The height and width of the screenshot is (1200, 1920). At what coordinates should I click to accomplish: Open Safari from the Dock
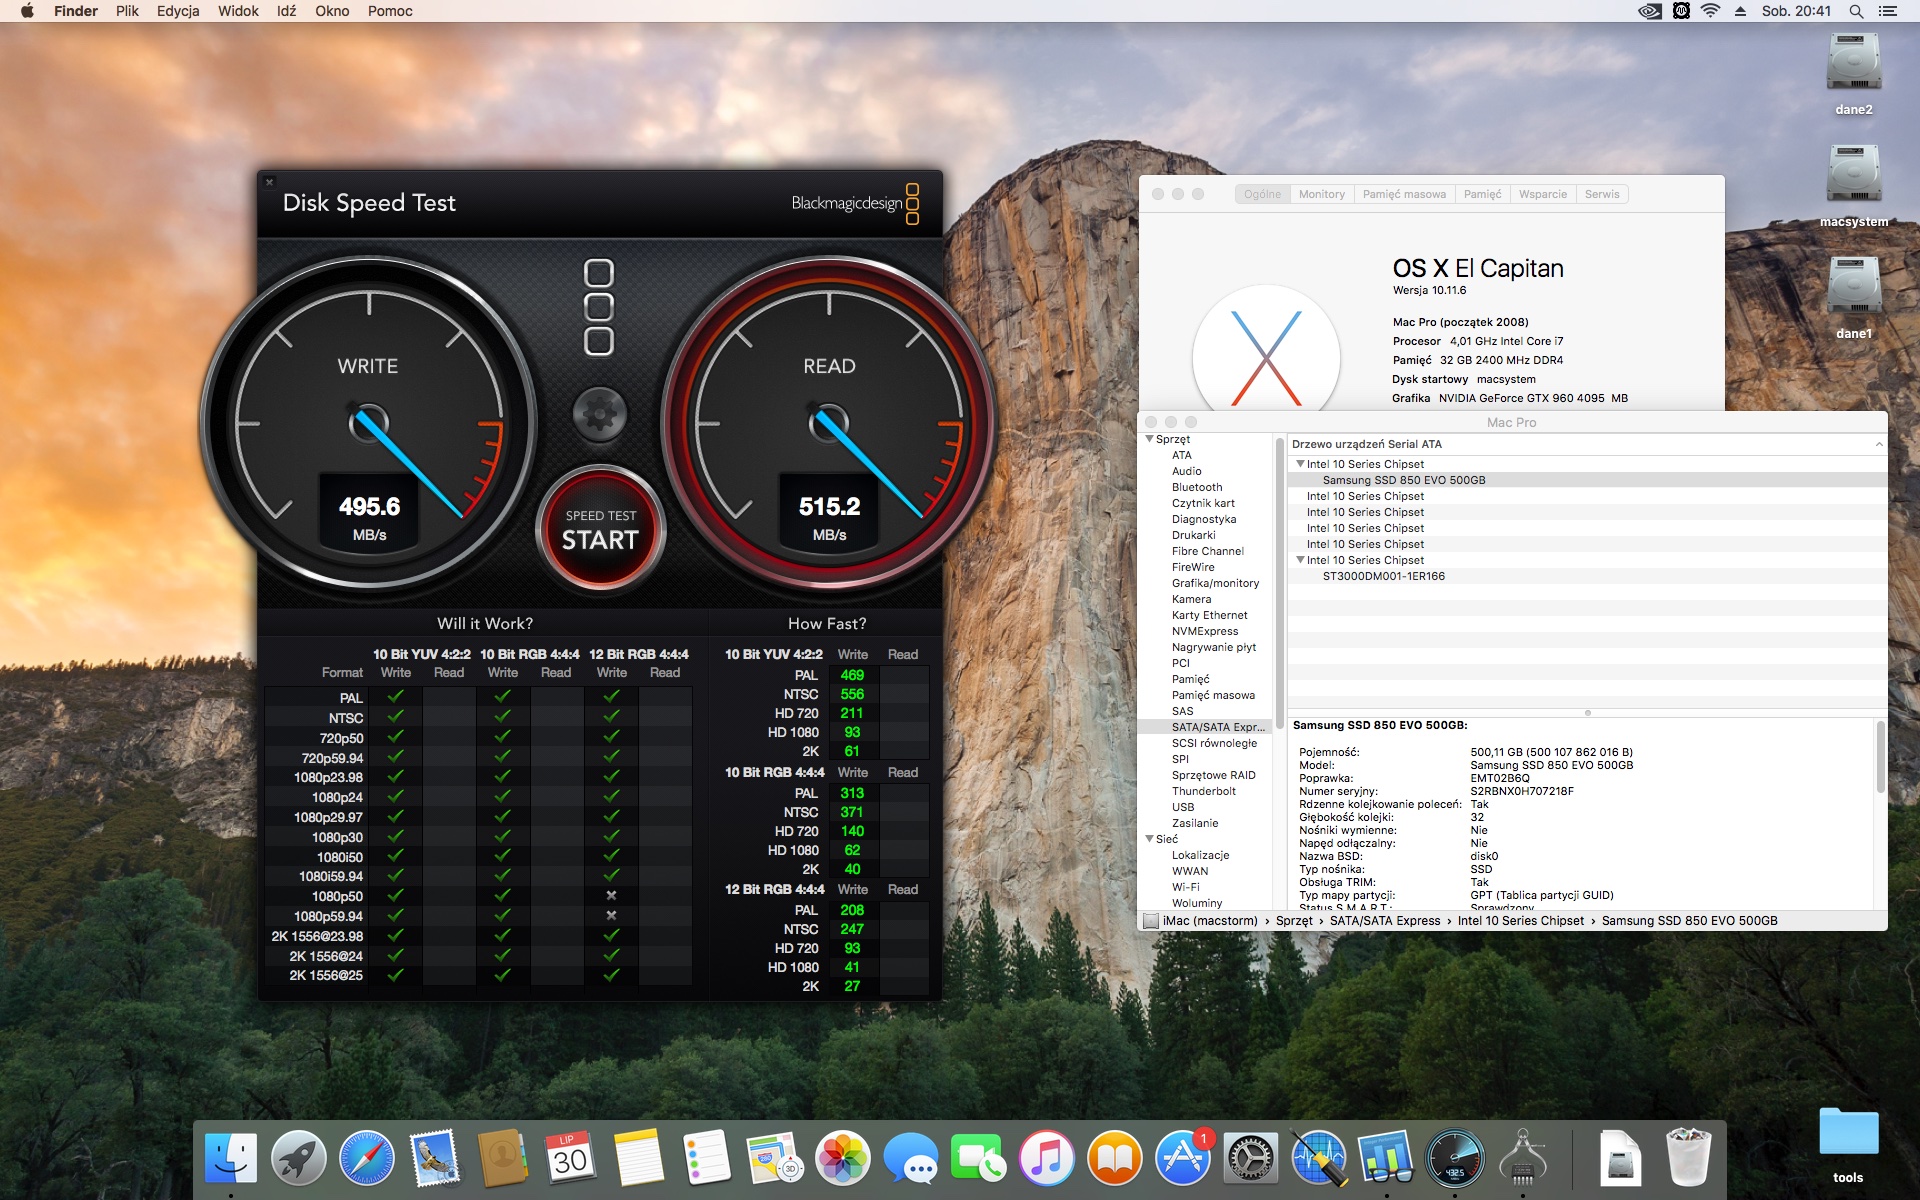tap(367, 1158)
